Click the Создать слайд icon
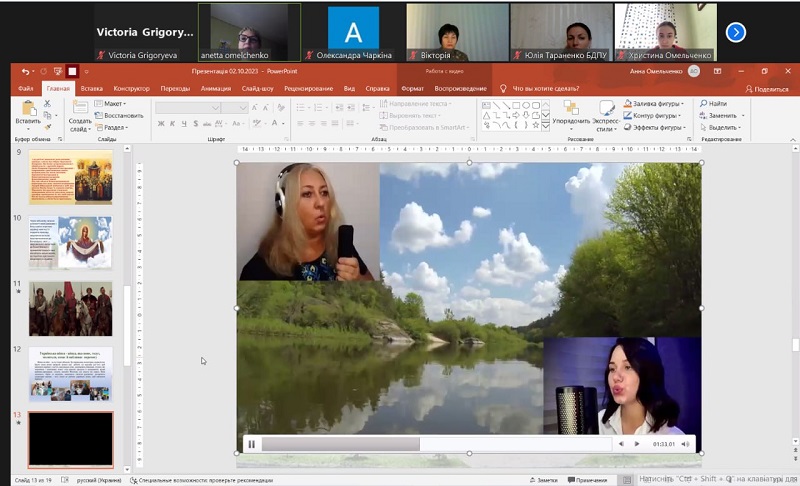 click(x=80, y=109)
